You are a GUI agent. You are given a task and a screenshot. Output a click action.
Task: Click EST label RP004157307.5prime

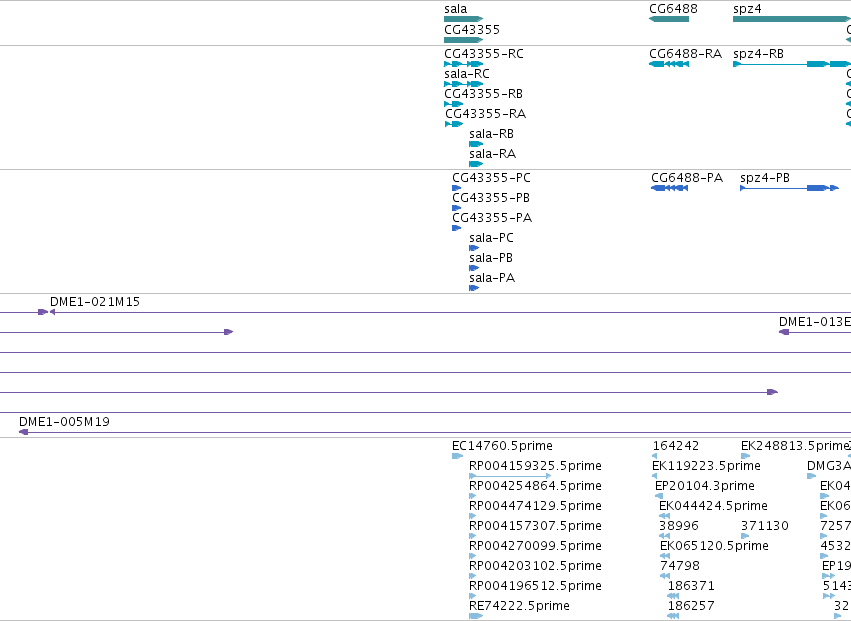point(535,527)
